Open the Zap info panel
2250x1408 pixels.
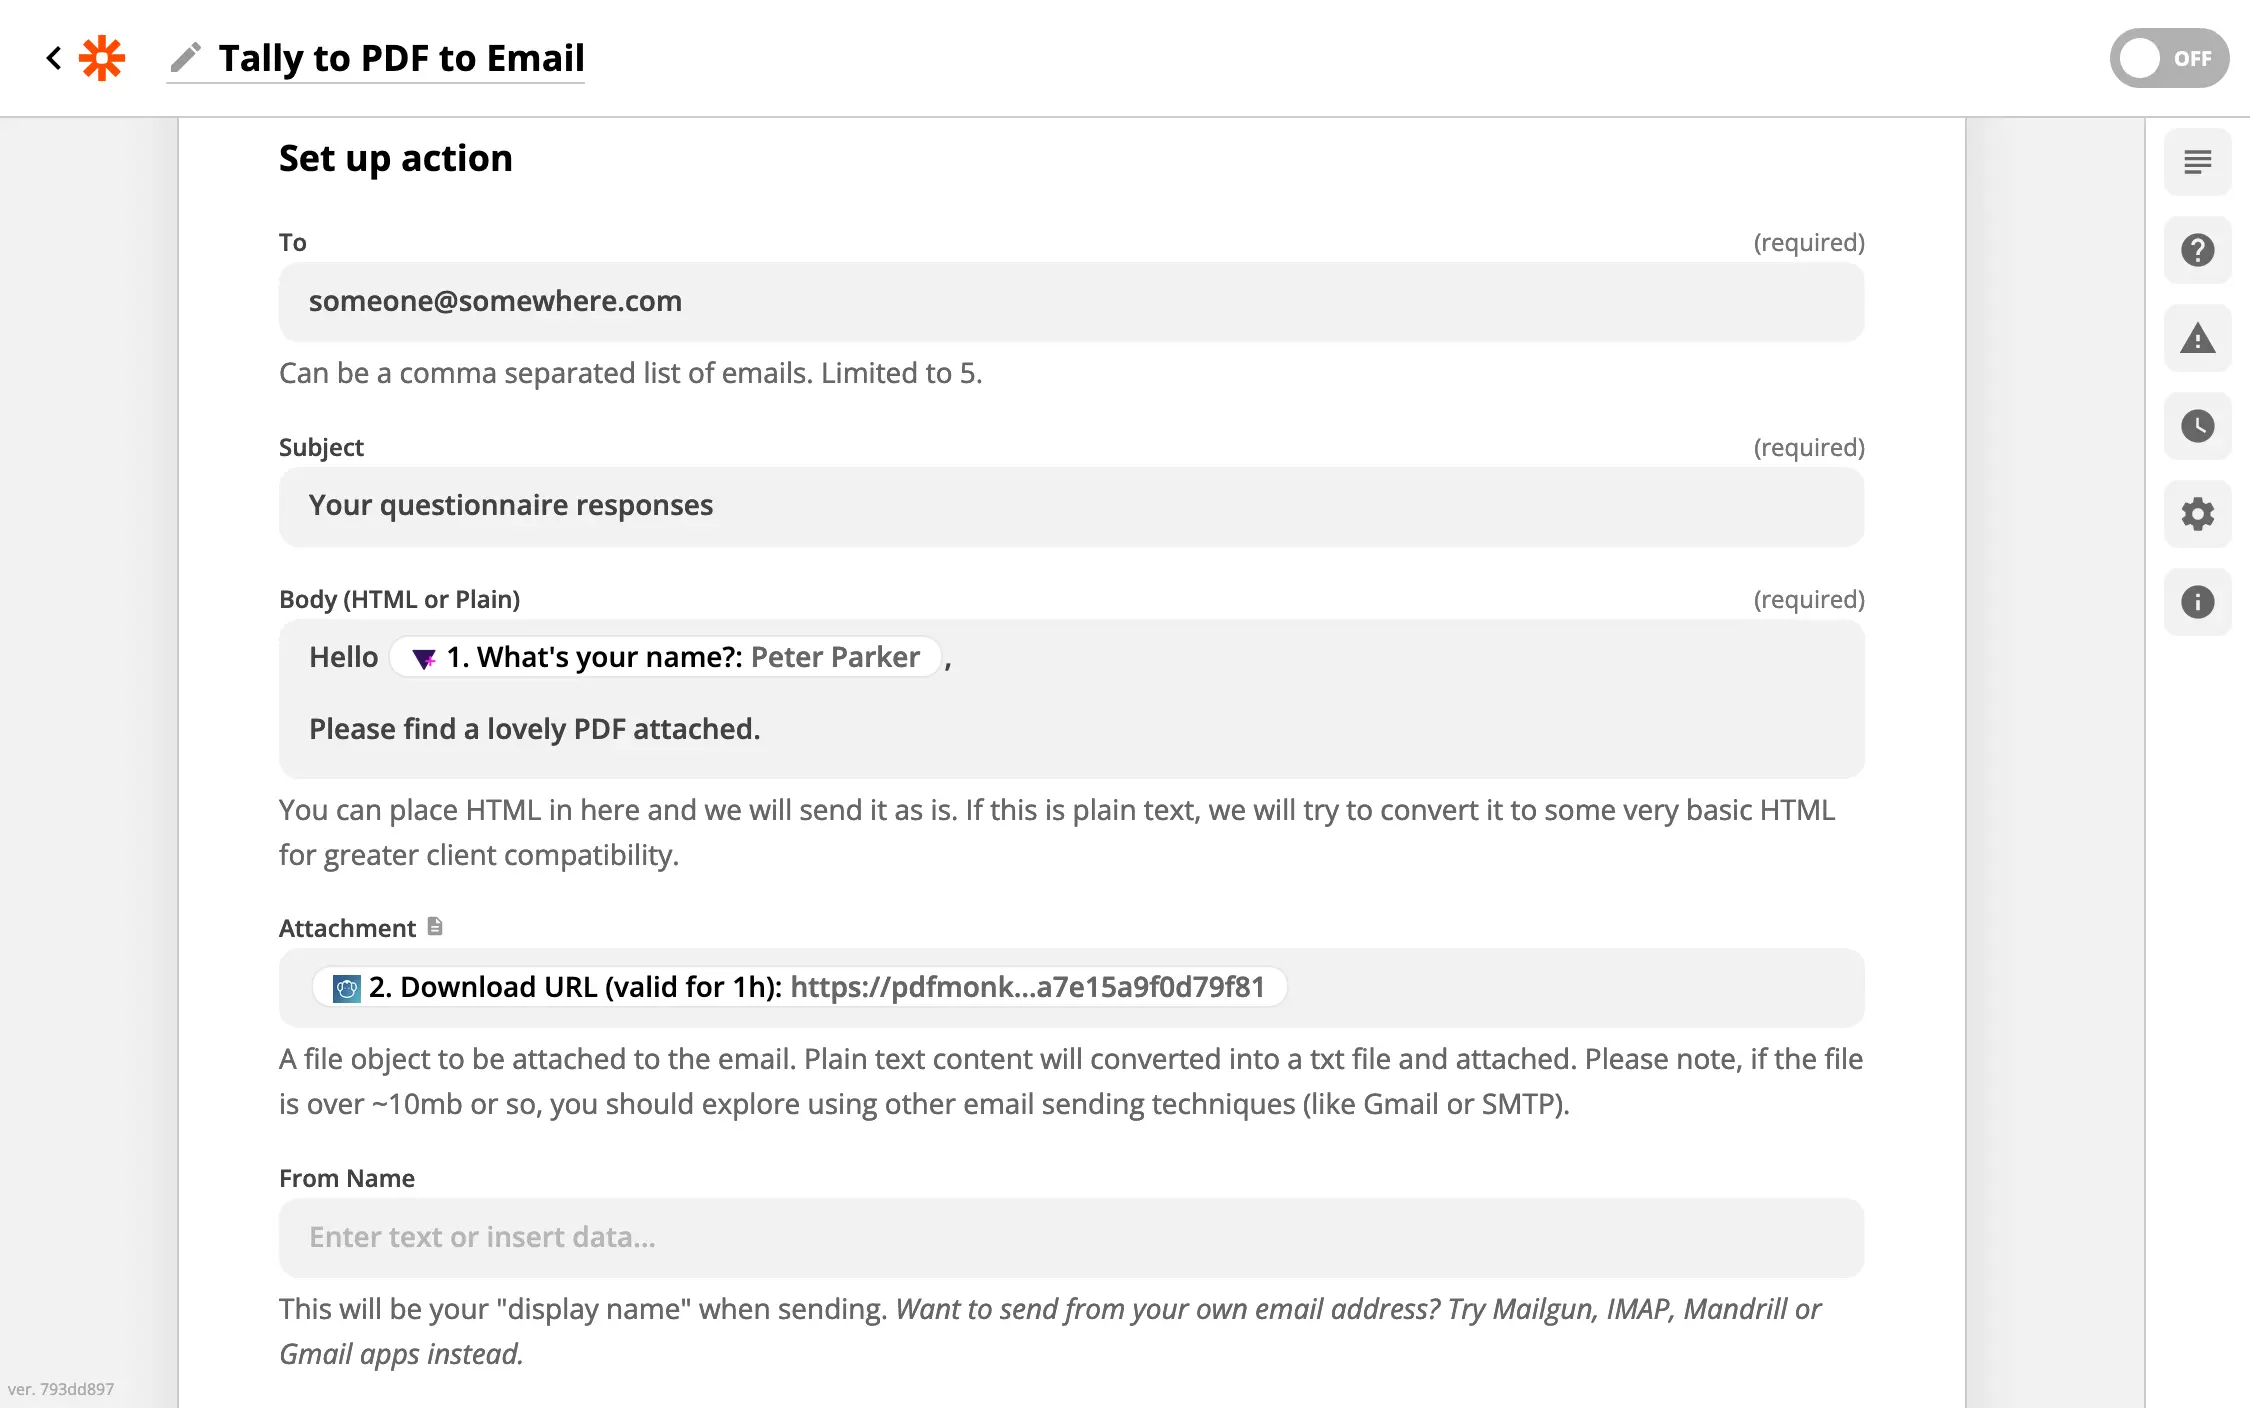click(2197, 601)
